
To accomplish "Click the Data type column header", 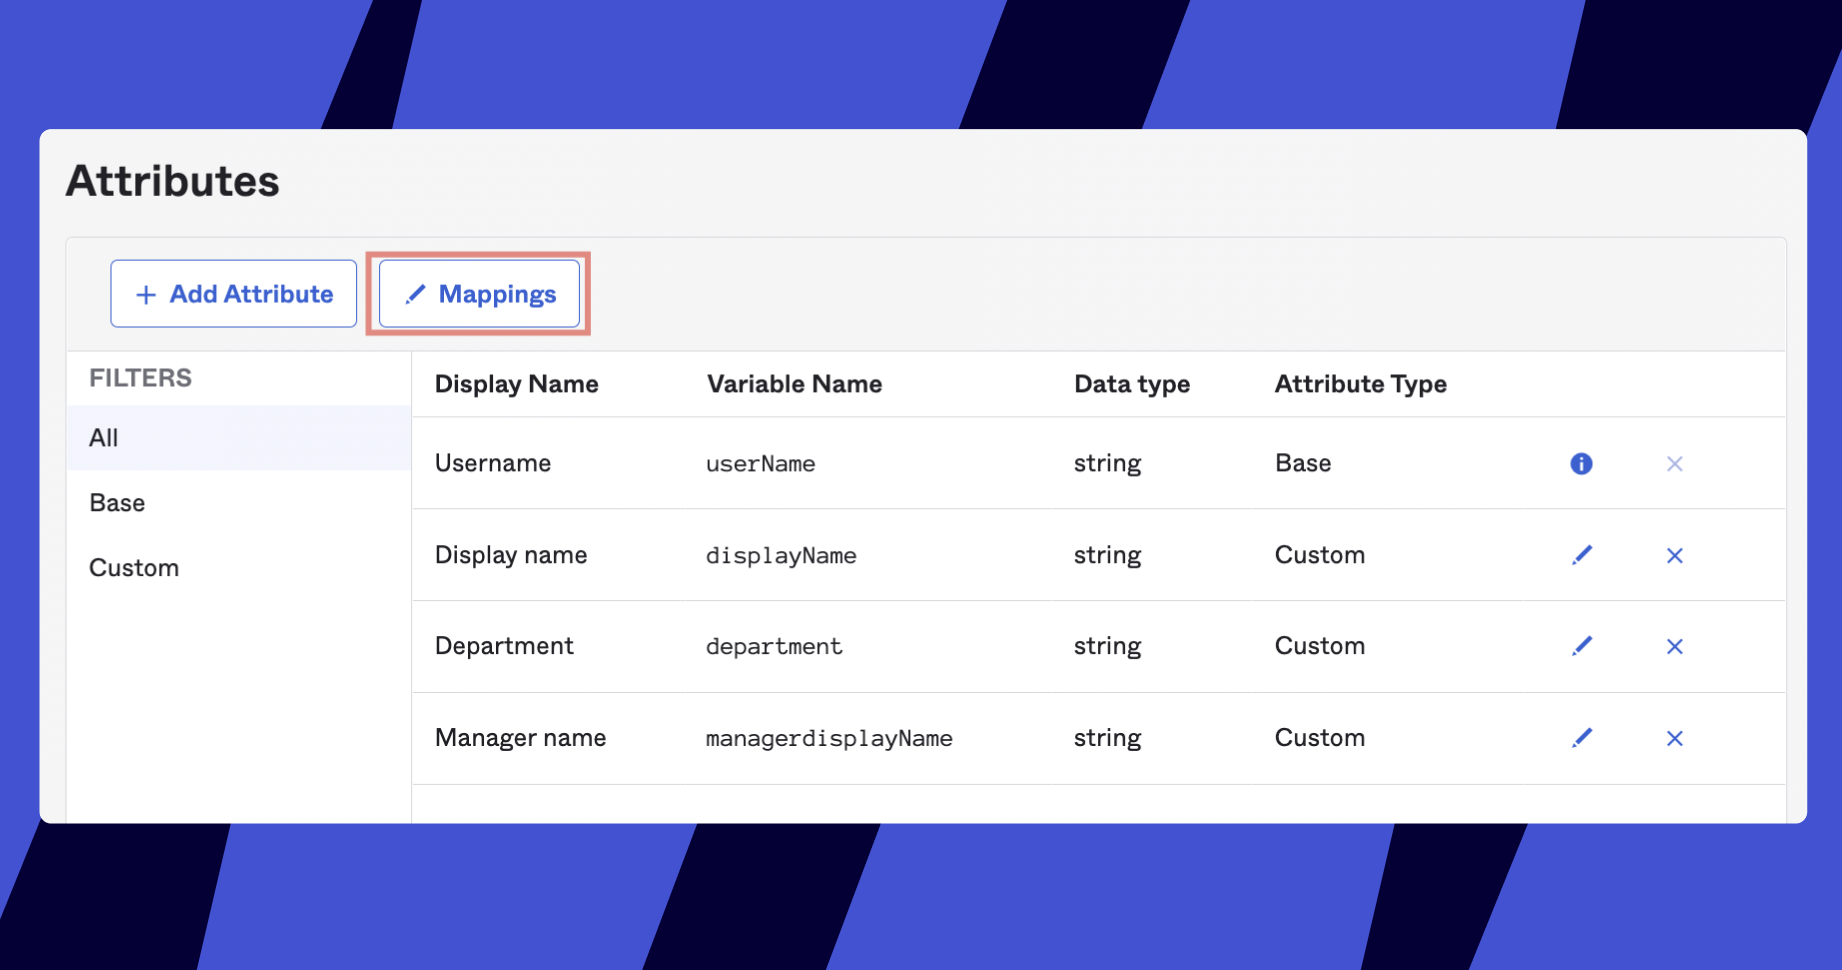I will click(x=1131, y=384).
